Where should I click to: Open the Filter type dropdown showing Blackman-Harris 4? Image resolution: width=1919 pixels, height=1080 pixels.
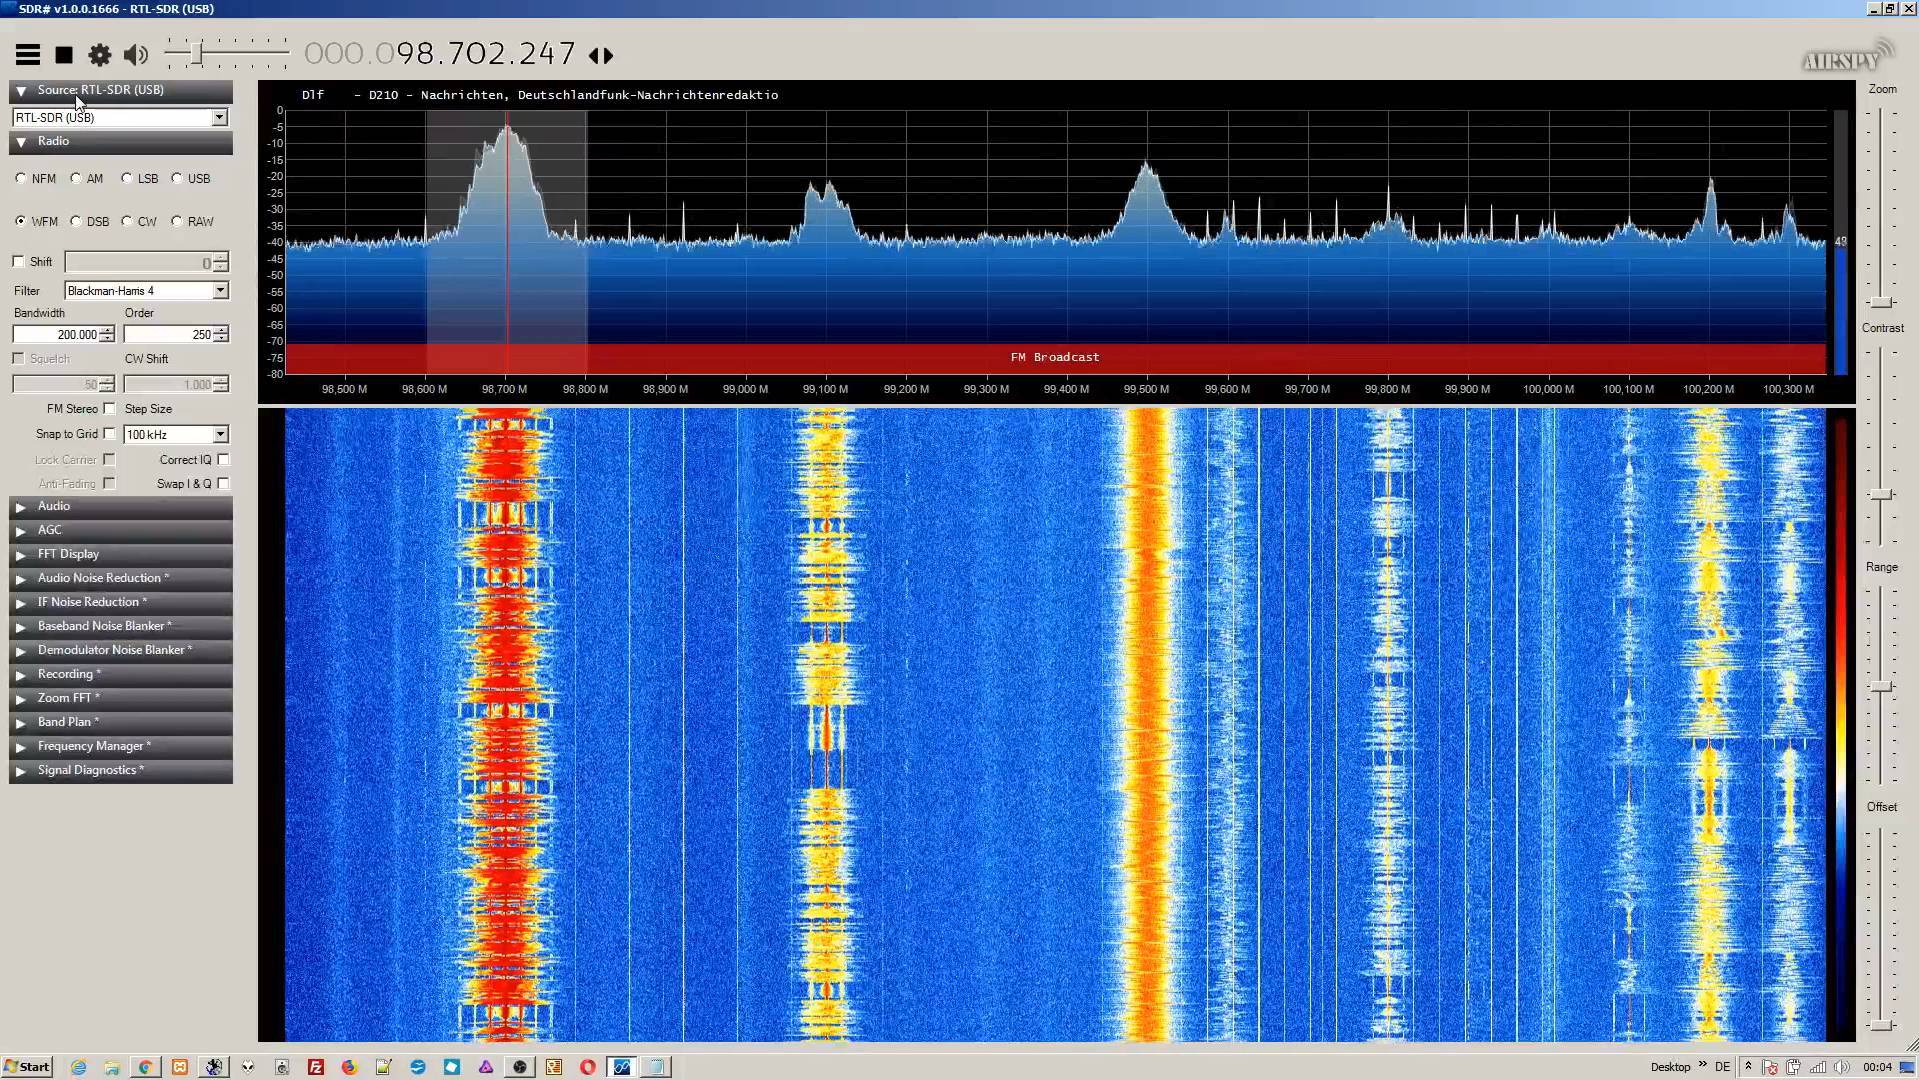coord(220,290)
